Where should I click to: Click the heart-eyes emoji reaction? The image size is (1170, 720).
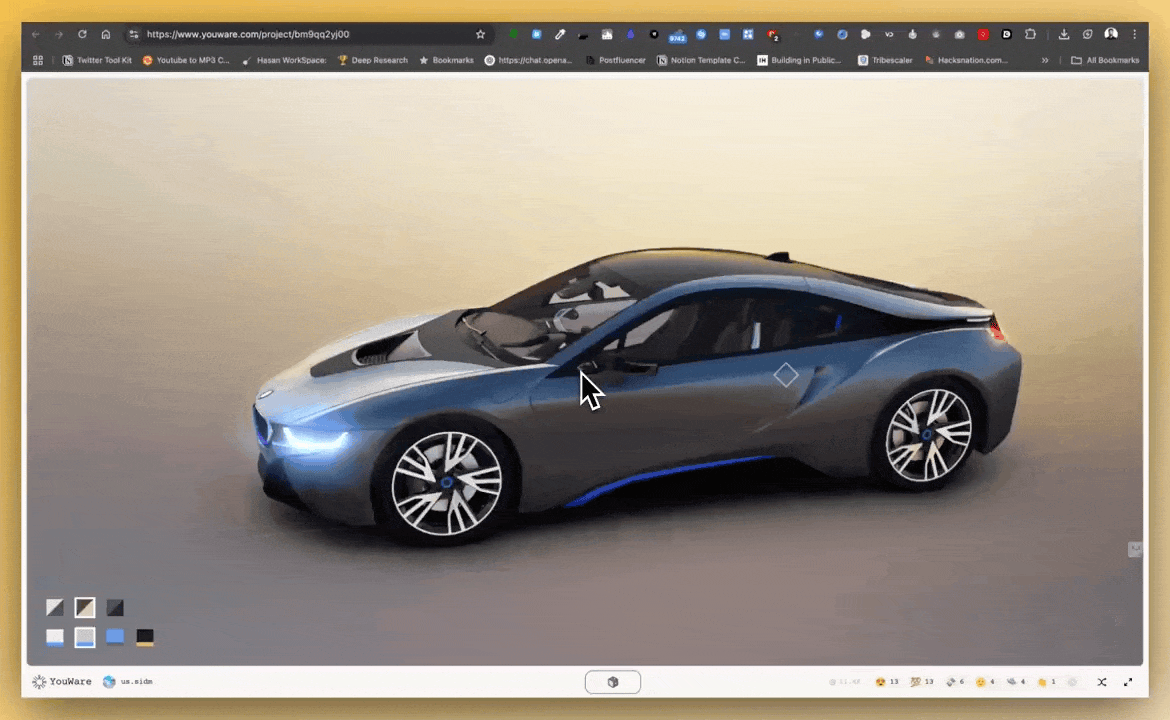886,682
